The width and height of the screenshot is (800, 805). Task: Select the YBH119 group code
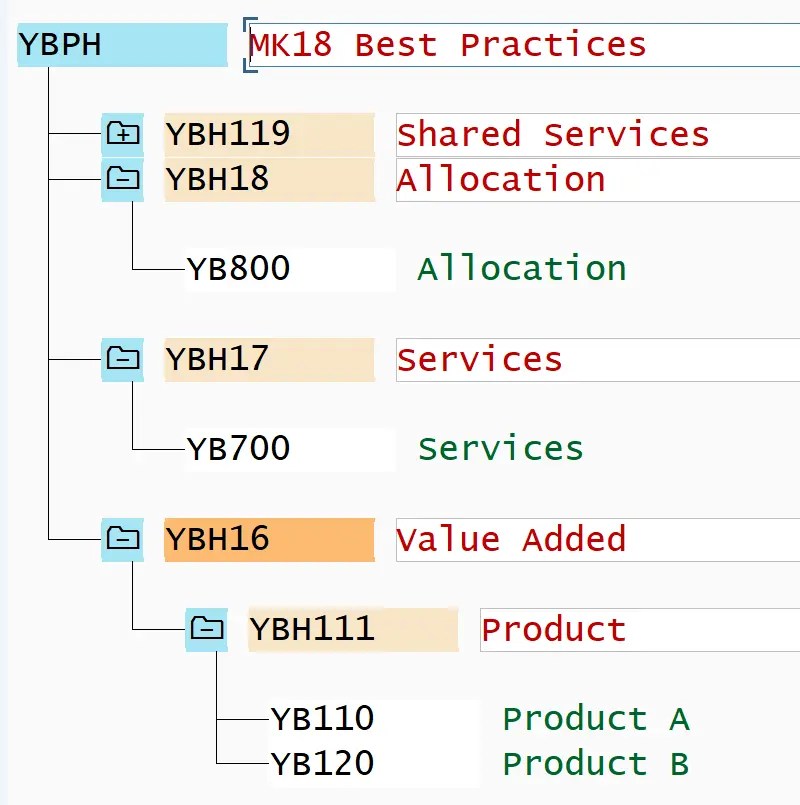(270, 135)
